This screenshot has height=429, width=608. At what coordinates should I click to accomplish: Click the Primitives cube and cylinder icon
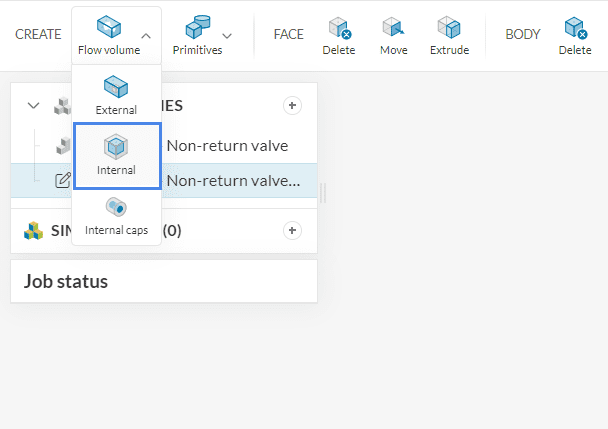click(x=197, y=27)
